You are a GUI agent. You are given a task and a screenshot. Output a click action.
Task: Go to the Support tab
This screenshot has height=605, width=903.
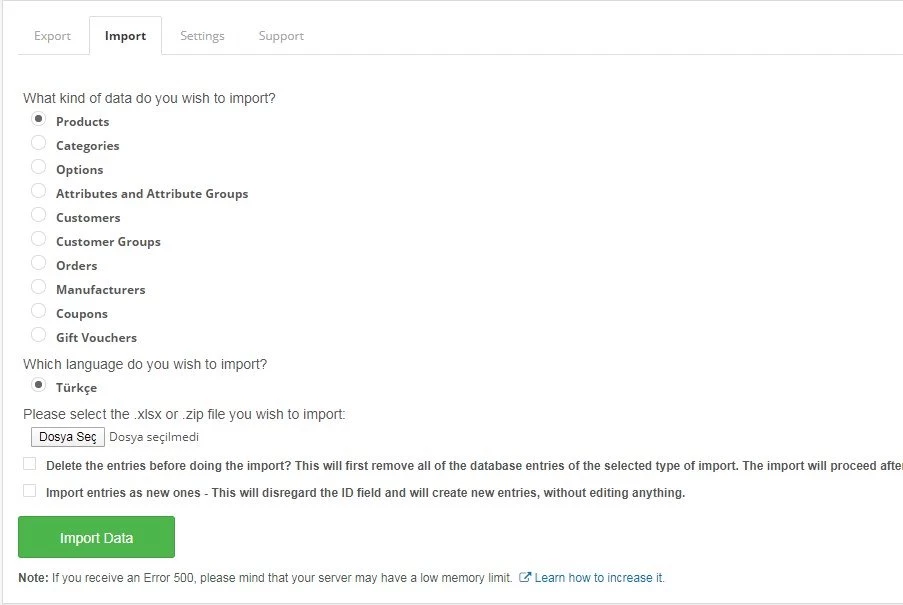pyautogui.click(x=280, y=35)
